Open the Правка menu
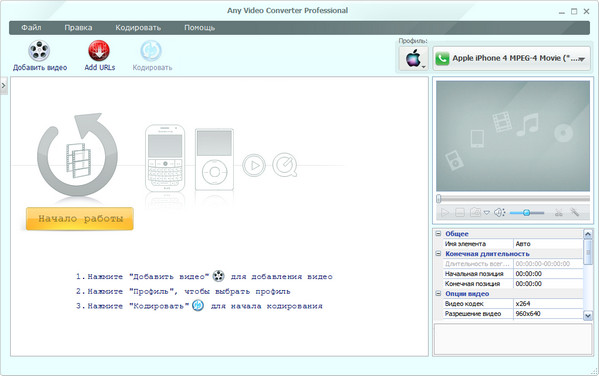 78,28
